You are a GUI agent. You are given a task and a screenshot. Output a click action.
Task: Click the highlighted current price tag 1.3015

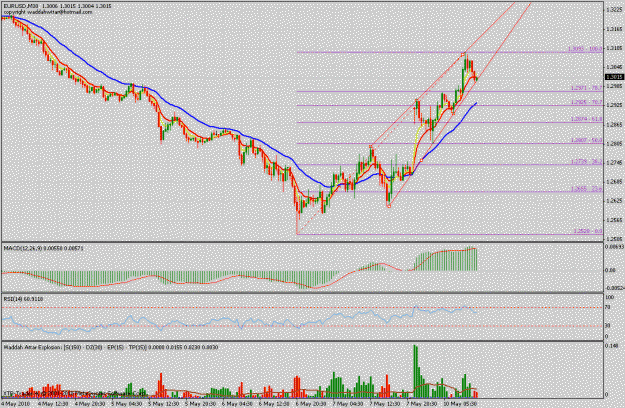pos(614,77)
